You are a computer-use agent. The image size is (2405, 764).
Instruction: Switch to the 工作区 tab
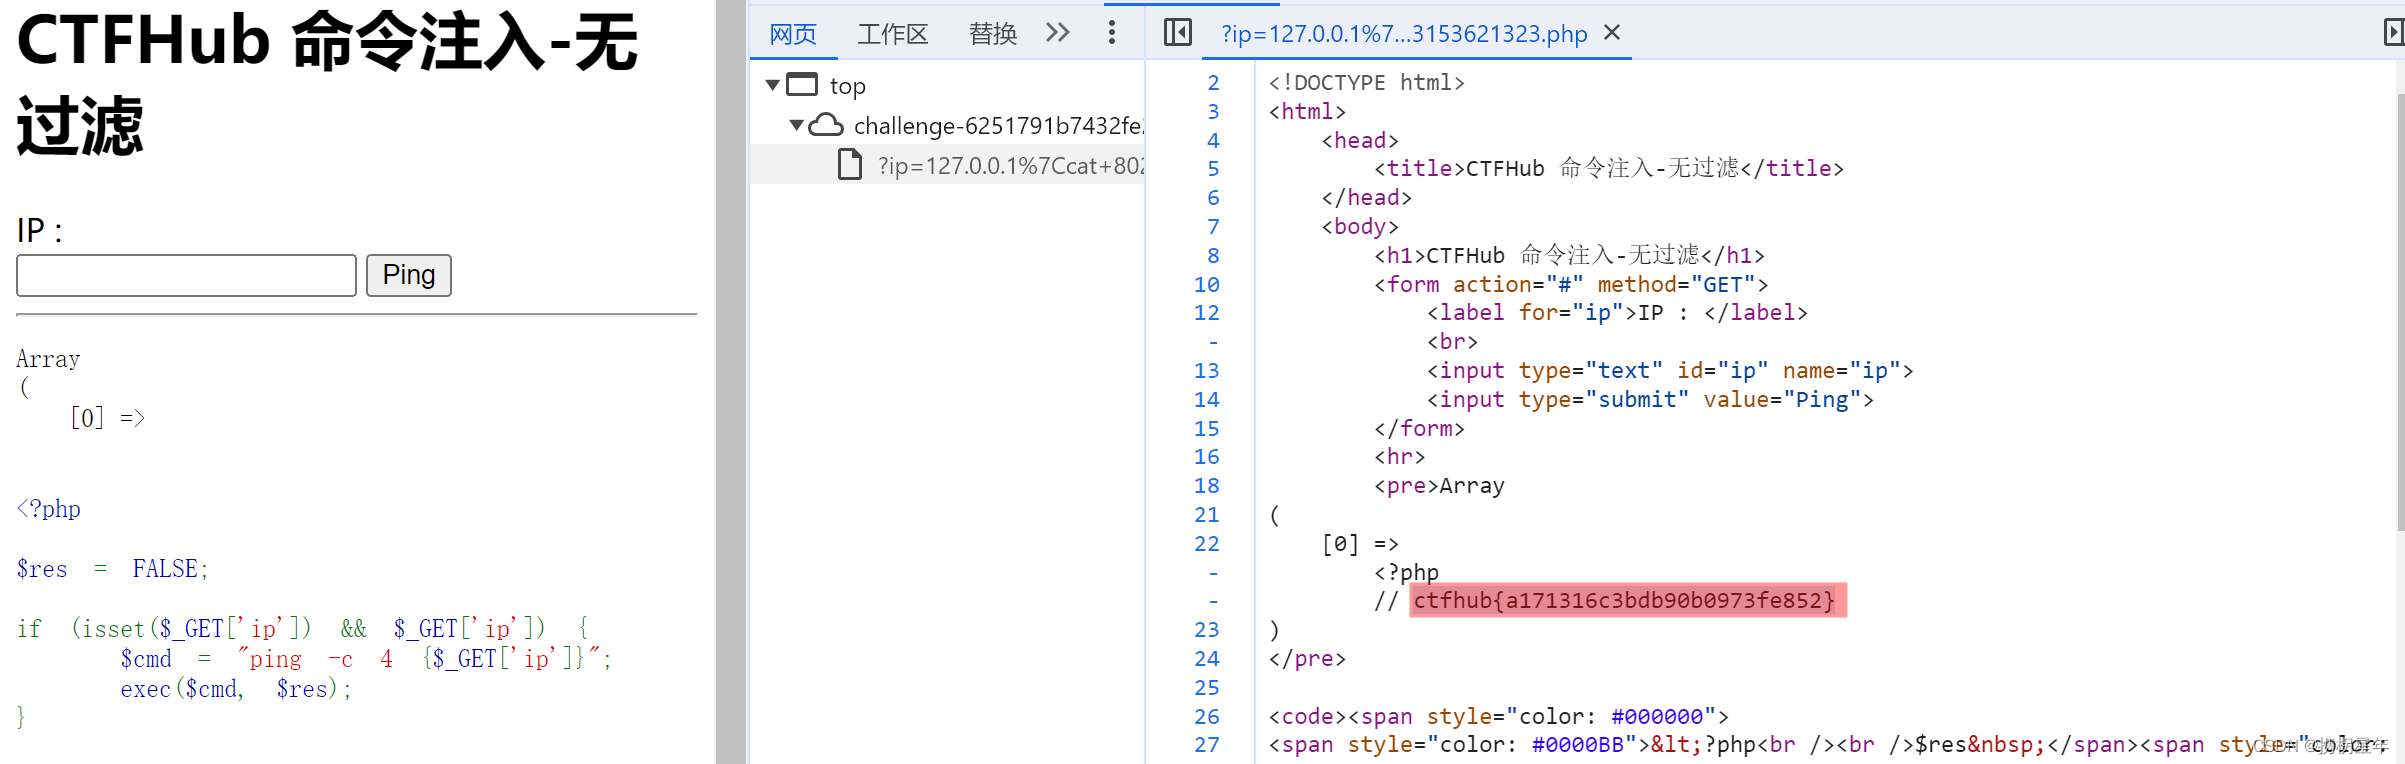[892, 34]
